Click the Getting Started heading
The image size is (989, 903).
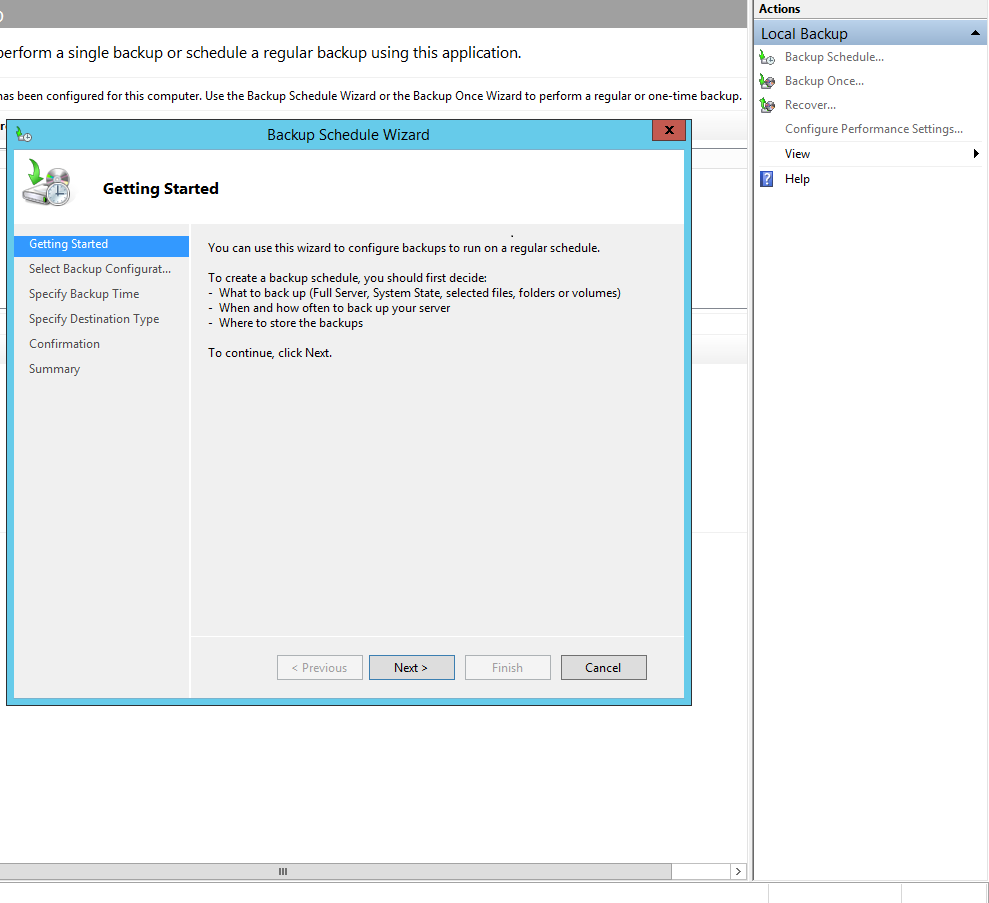[x=161, y=189]
